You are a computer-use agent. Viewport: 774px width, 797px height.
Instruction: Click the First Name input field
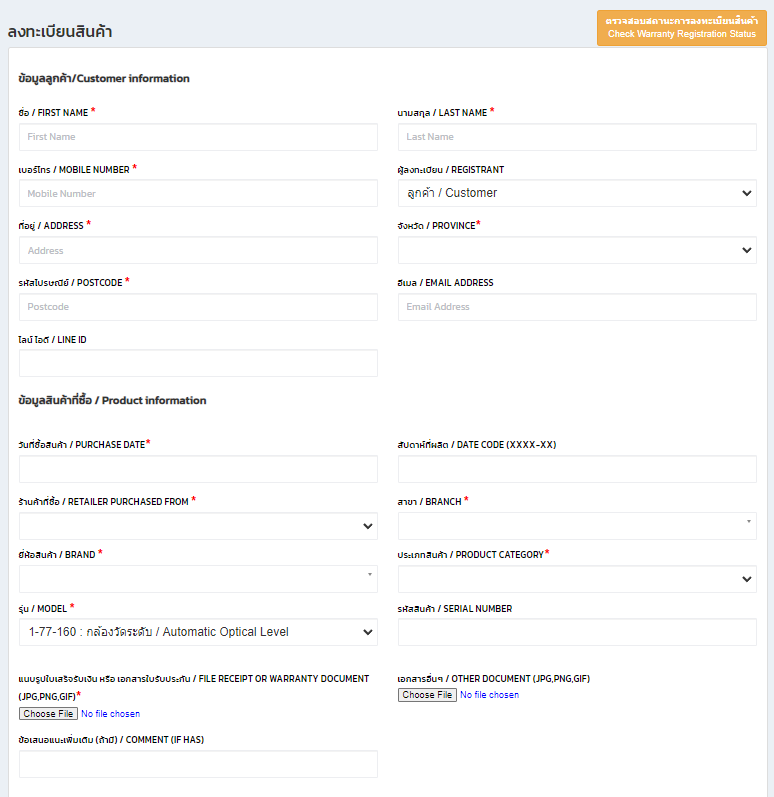click(198, 137)
